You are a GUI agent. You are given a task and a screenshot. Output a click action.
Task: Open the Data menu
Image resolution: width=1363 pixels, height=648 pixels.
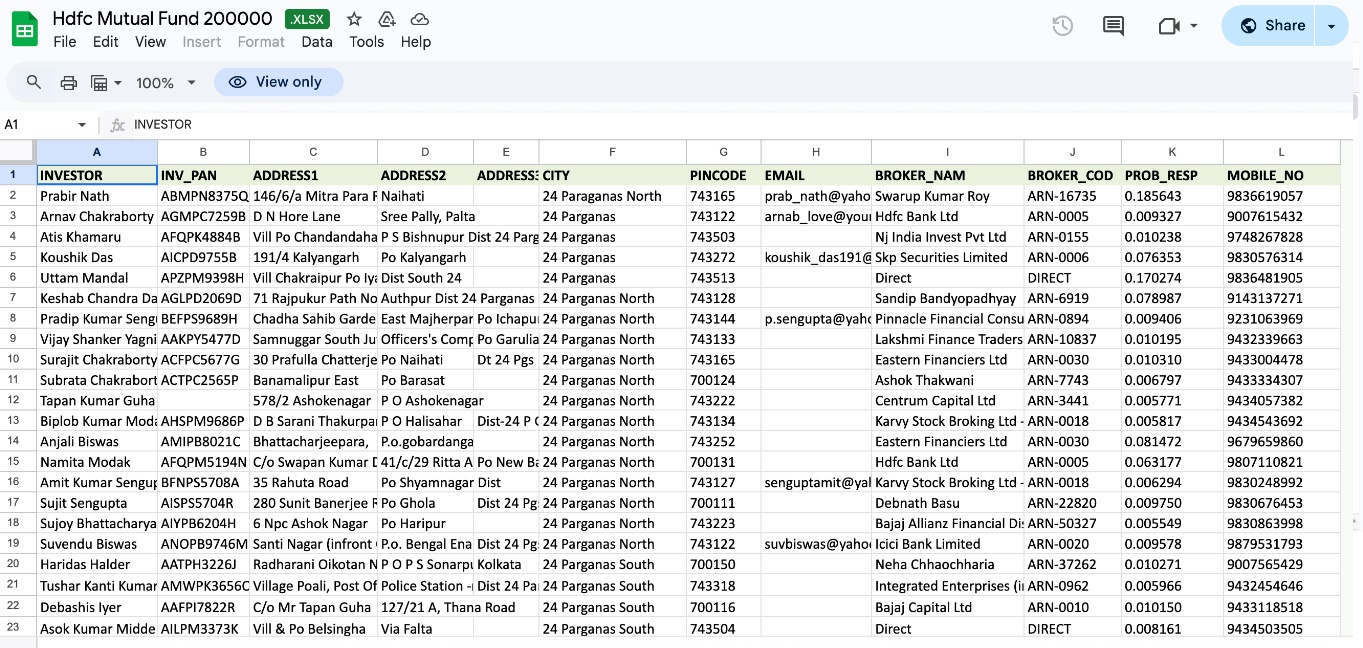316,42
